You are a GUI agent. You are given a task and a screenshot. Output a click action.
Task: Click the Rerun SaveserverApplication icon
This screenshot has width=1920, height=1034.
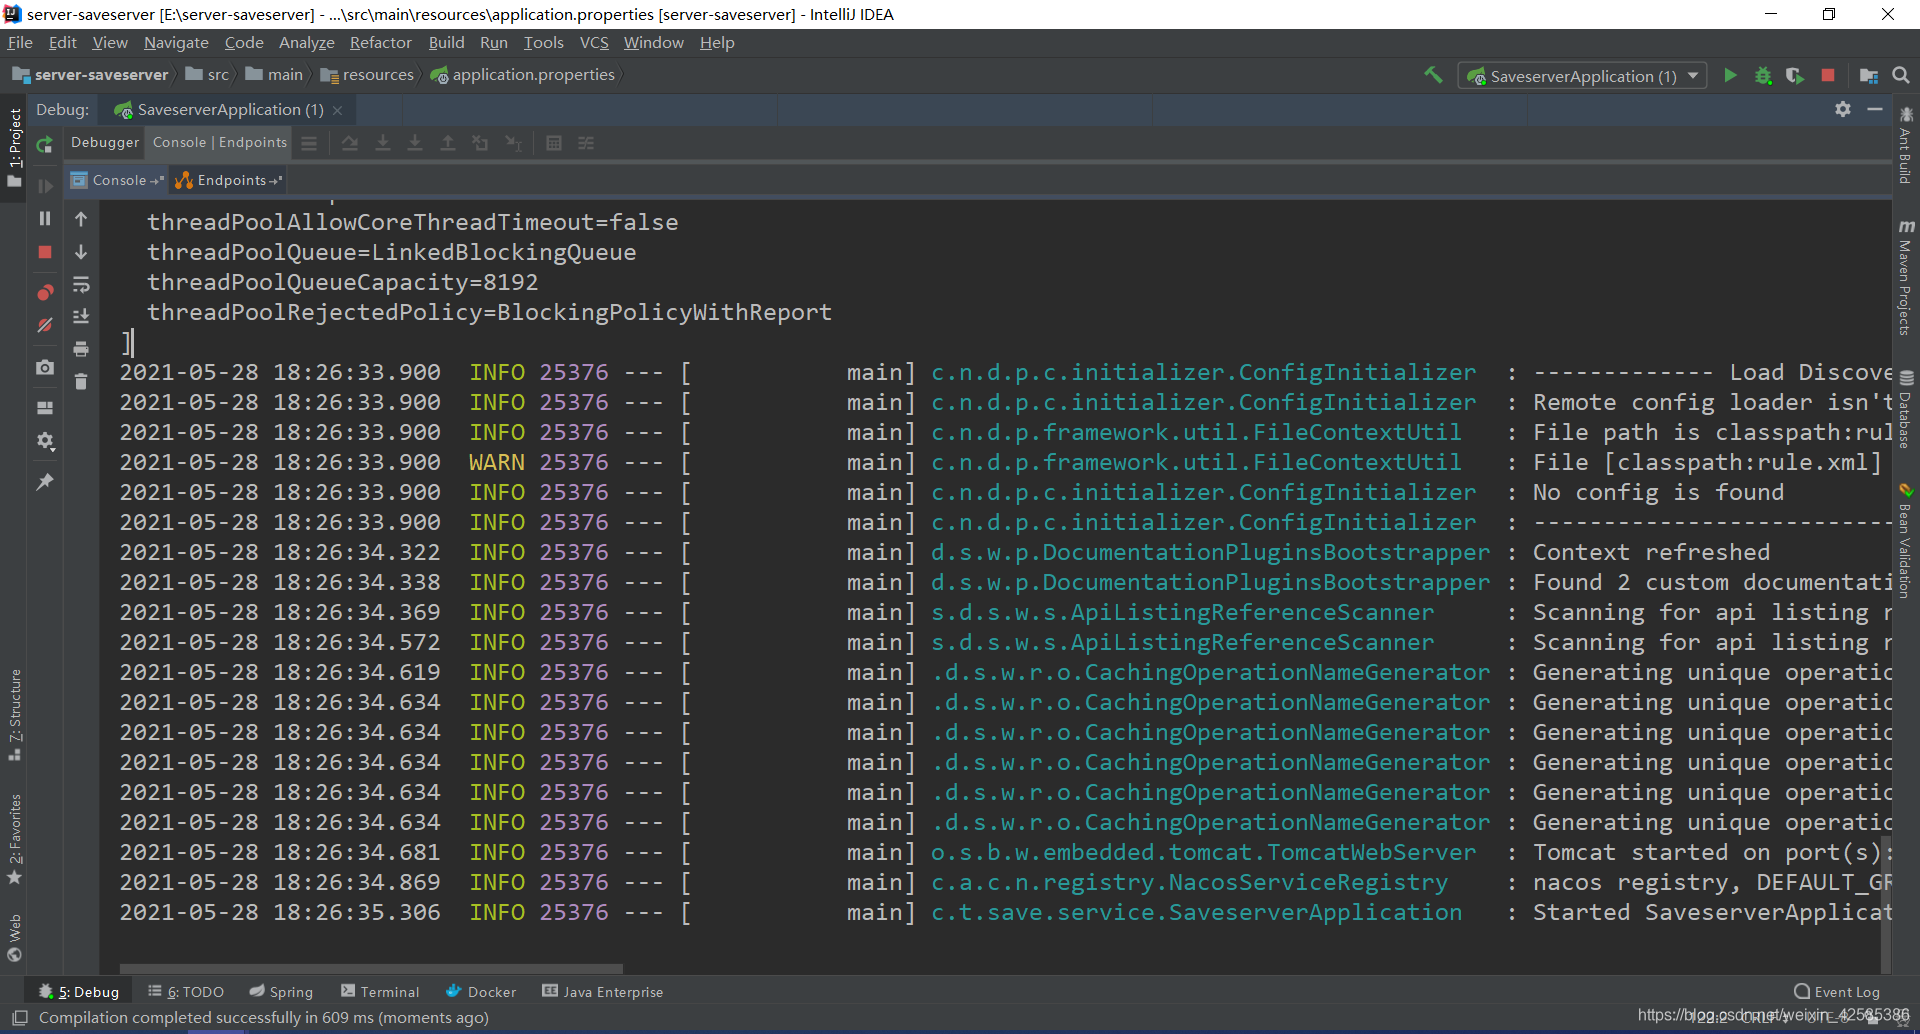[x=44, y=145]
